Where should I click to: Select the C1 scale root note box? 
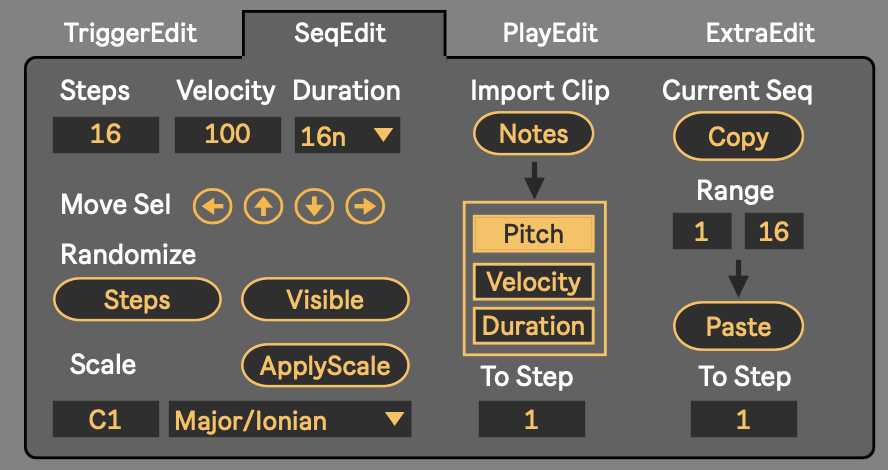point(105,420)
